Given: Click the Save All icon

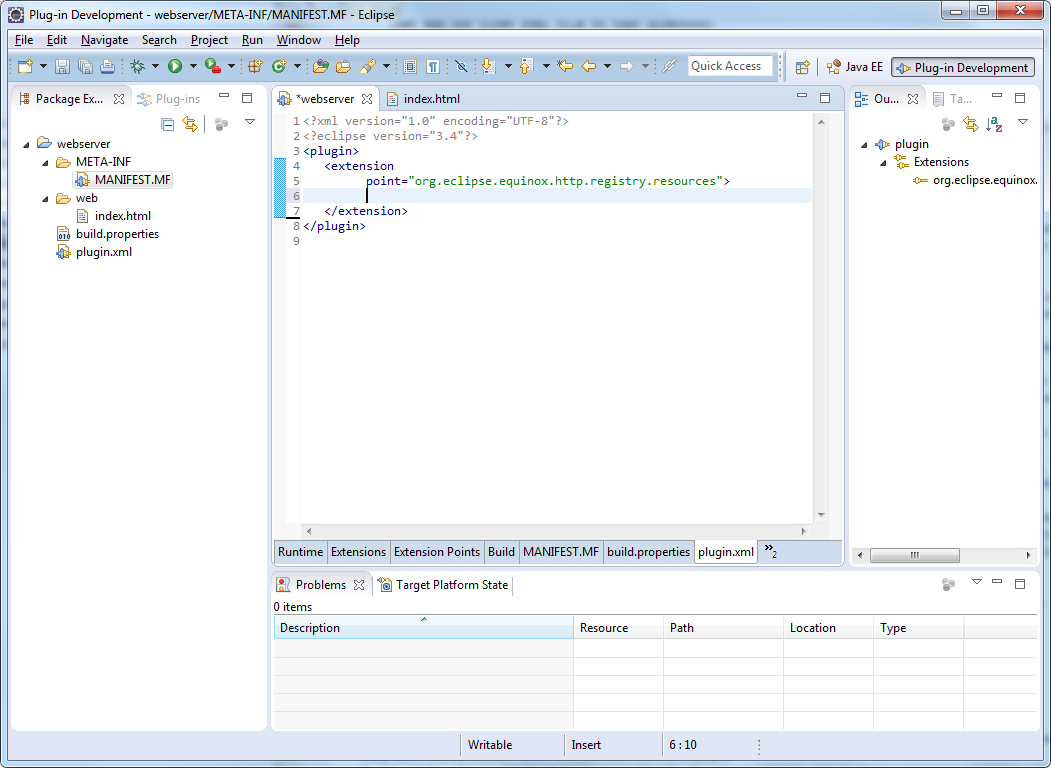Looking at the screenshot, I should [x=85, y=66].
